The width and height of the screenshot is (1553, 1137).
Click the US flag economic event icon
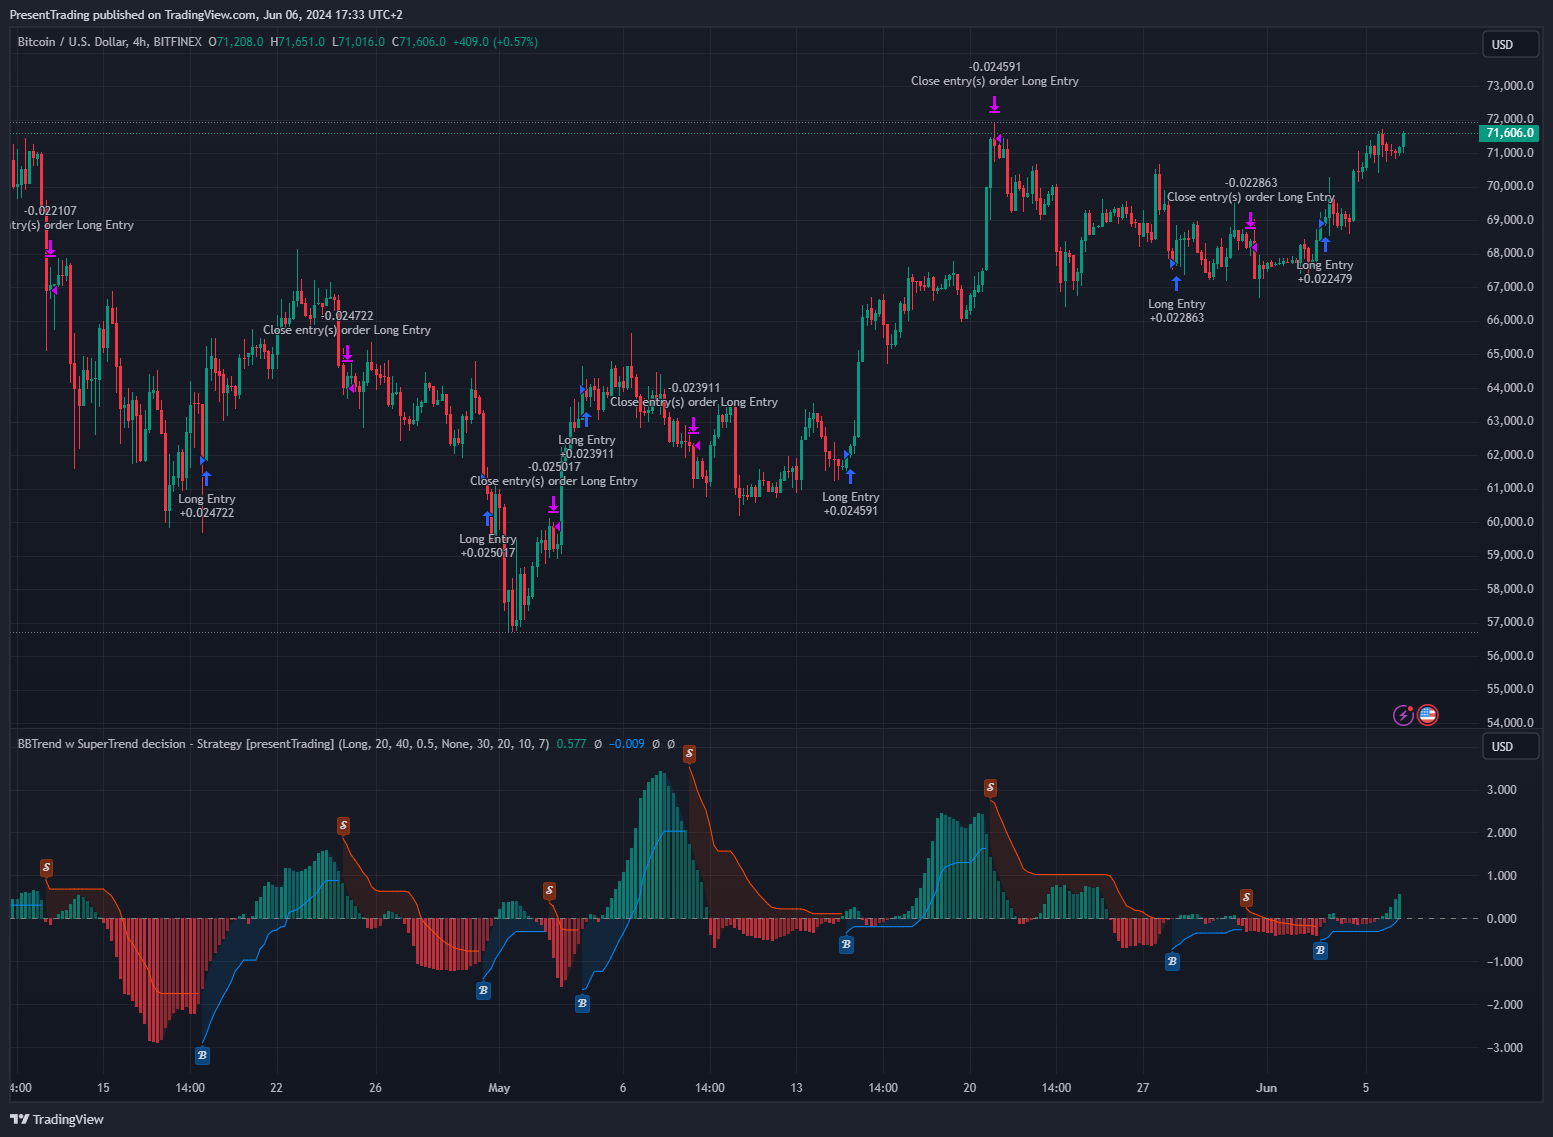[1427, 715]
